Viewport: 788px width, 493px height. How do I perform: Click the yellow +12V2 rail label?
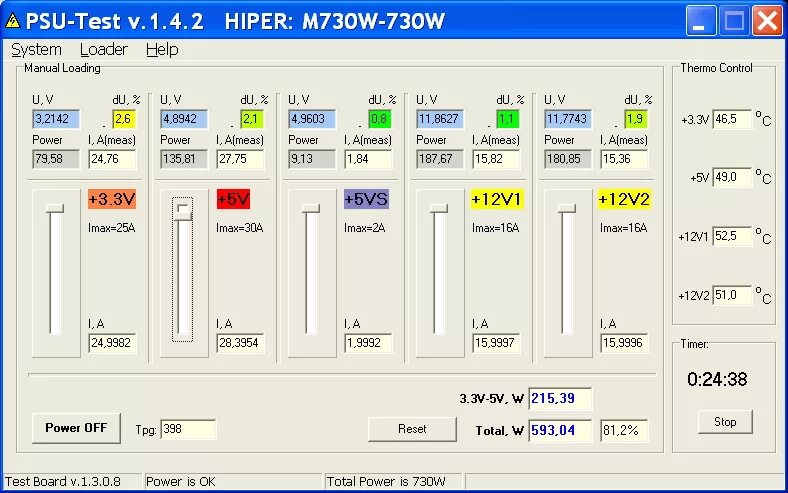(625, 199)
